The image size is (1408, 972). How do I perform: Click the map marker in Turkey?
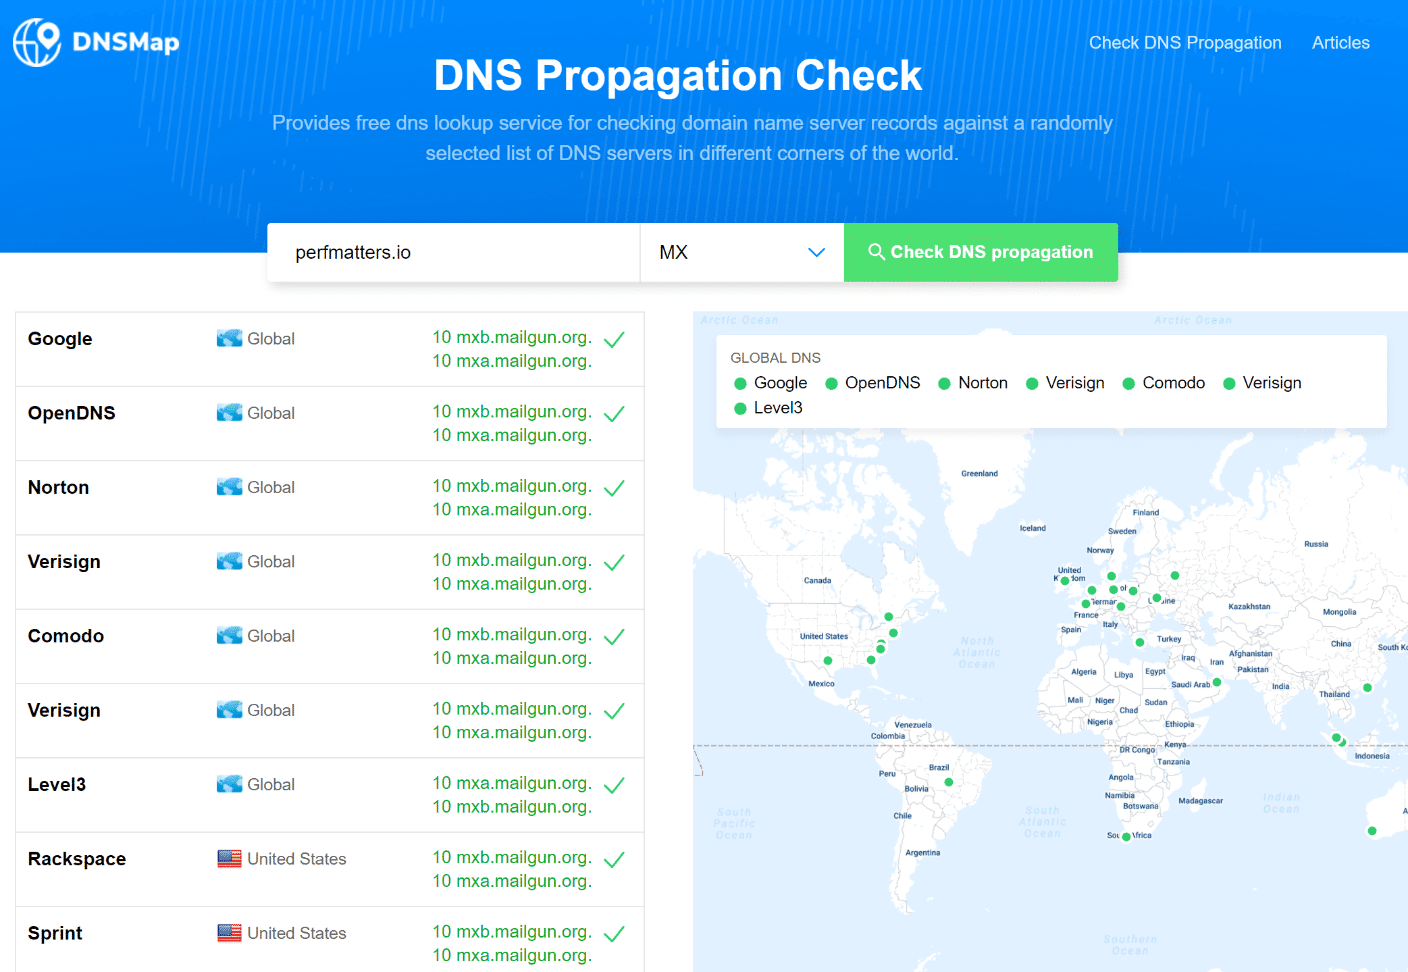[1140, 642]
